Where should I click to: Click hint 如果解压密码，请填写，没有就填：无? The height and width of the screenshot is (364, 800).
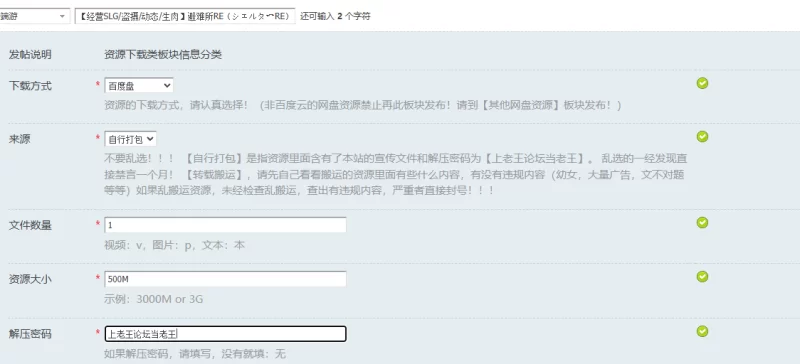click(x=195, y=353)
